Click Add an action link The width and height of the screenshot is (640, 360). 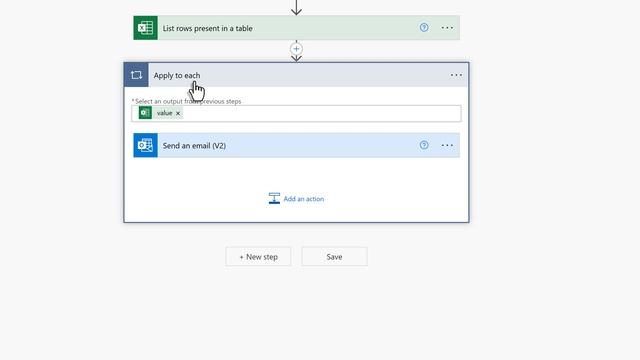(304, 199)
